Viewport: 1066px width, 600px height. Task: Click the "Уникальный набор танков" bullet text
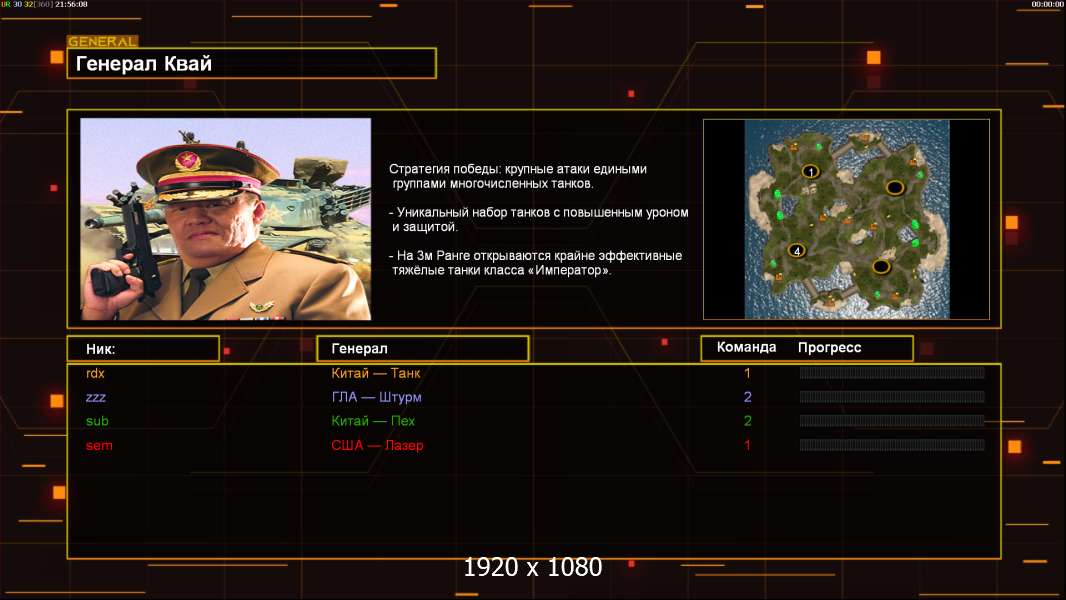point(539,219)
